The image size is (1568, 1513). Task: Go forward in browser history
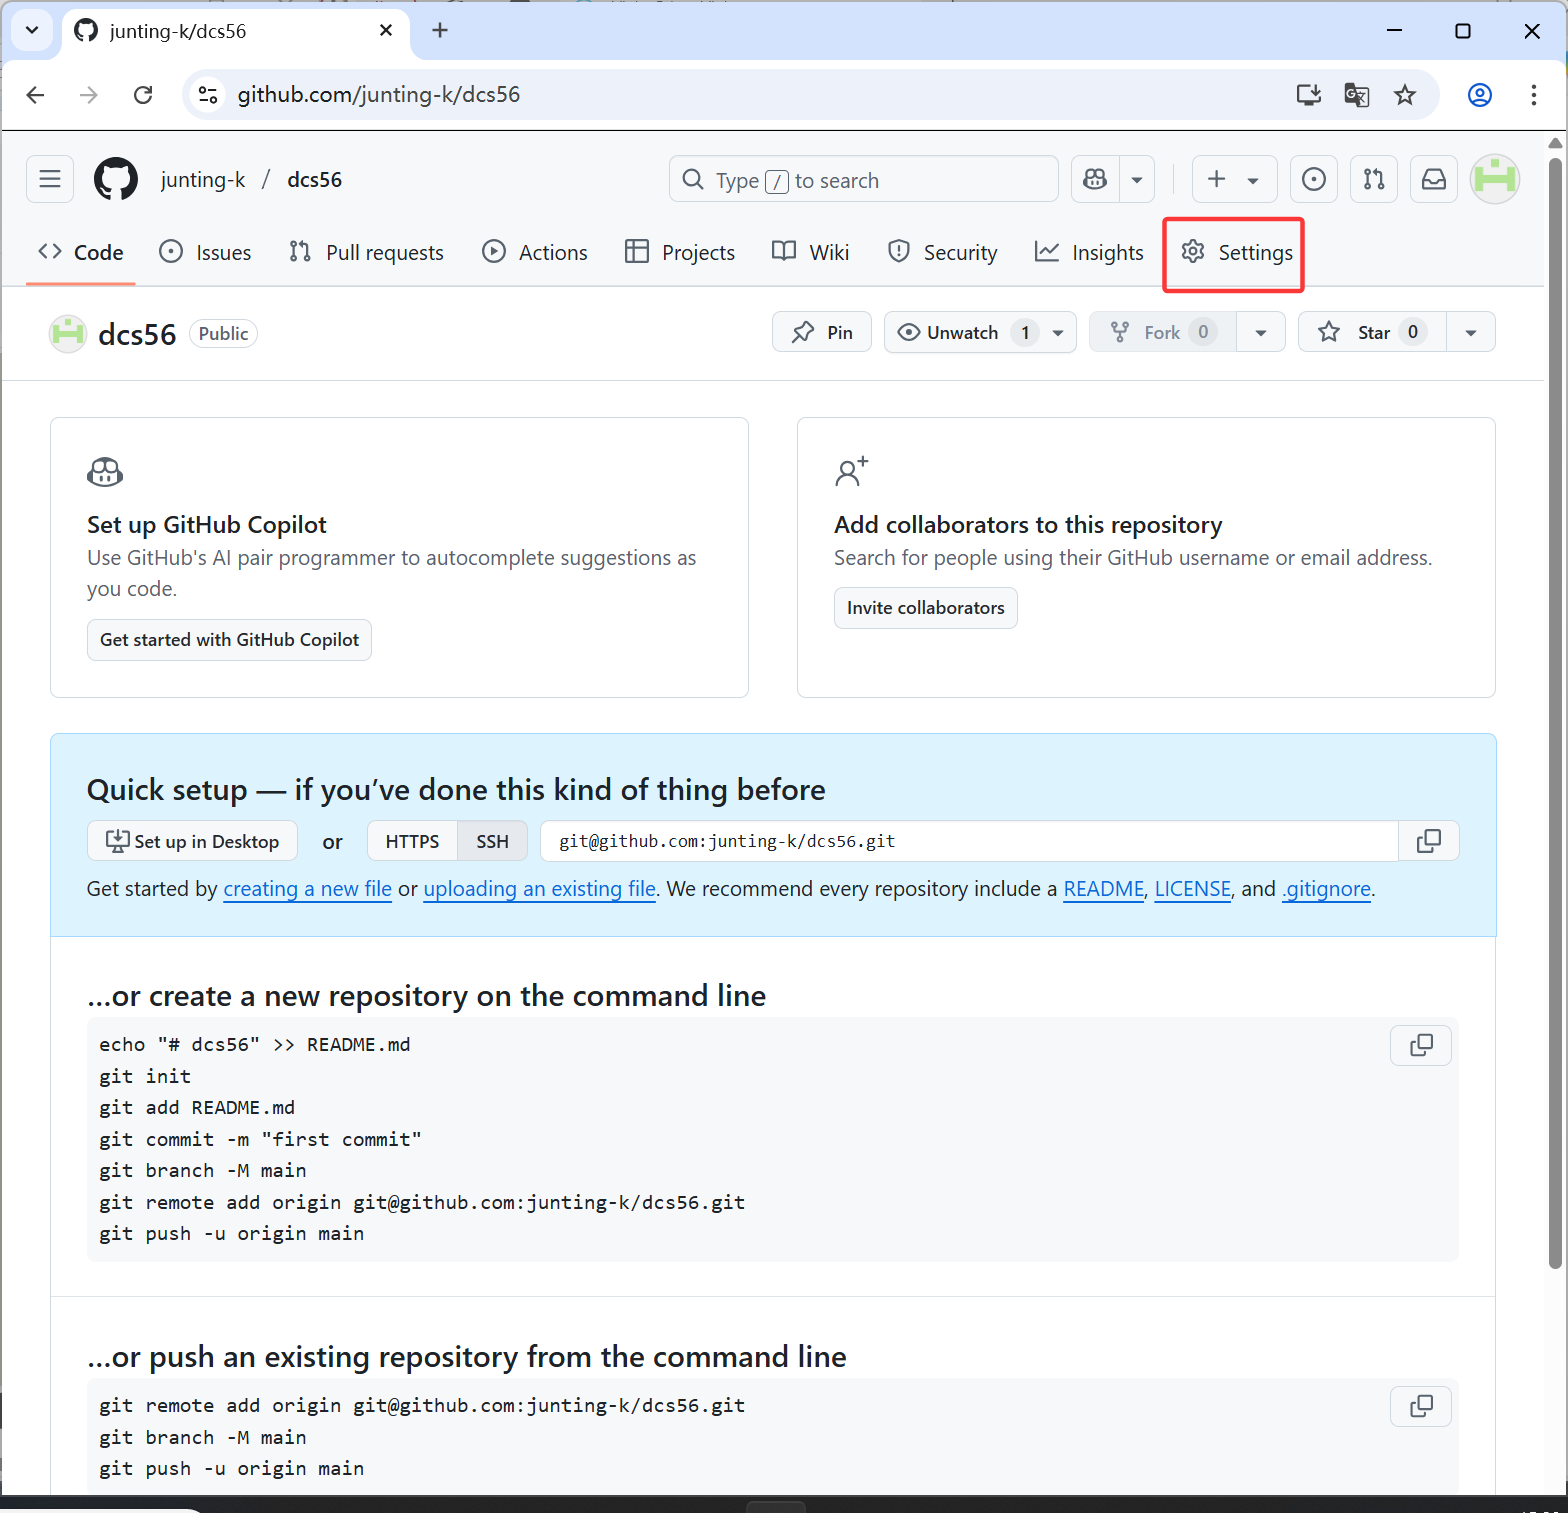[x=89, y=95]
